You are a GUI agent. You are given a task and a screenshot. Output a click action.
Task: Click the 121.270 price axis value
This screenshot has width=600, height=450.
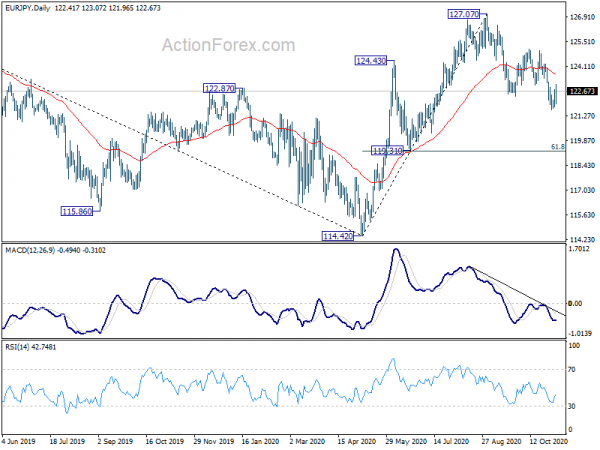click(x=582, y=116)
